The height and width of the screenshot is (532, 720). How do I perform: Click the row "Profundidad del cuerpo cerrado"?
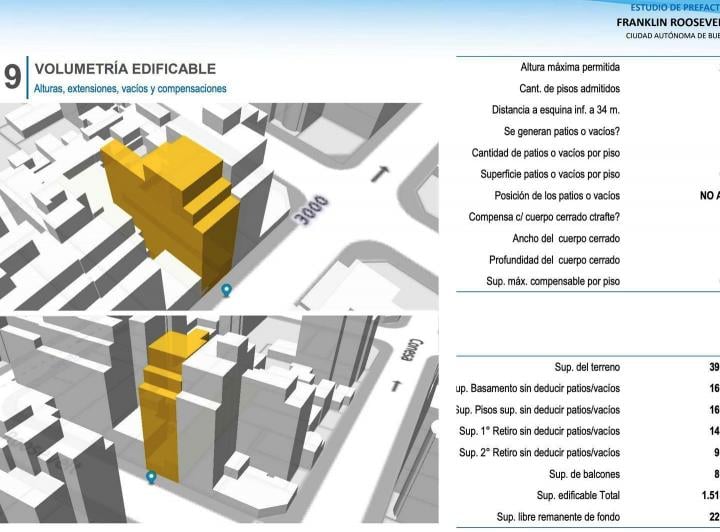click(x=554, y=260)
